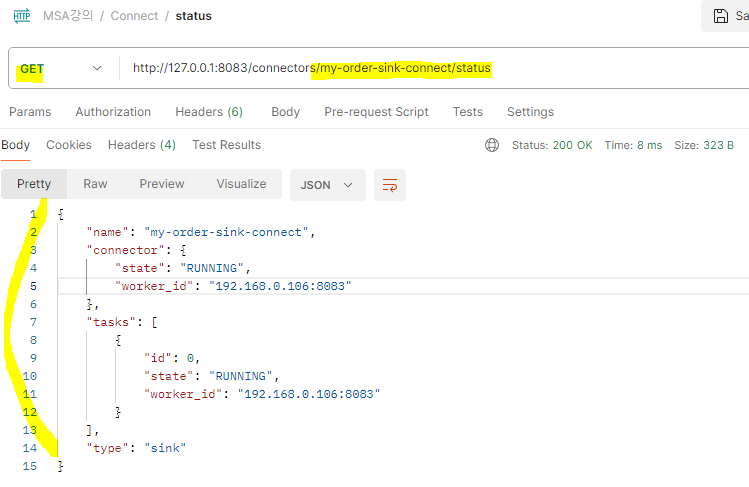Switch to Visualize response view

(x=241, y=184)
